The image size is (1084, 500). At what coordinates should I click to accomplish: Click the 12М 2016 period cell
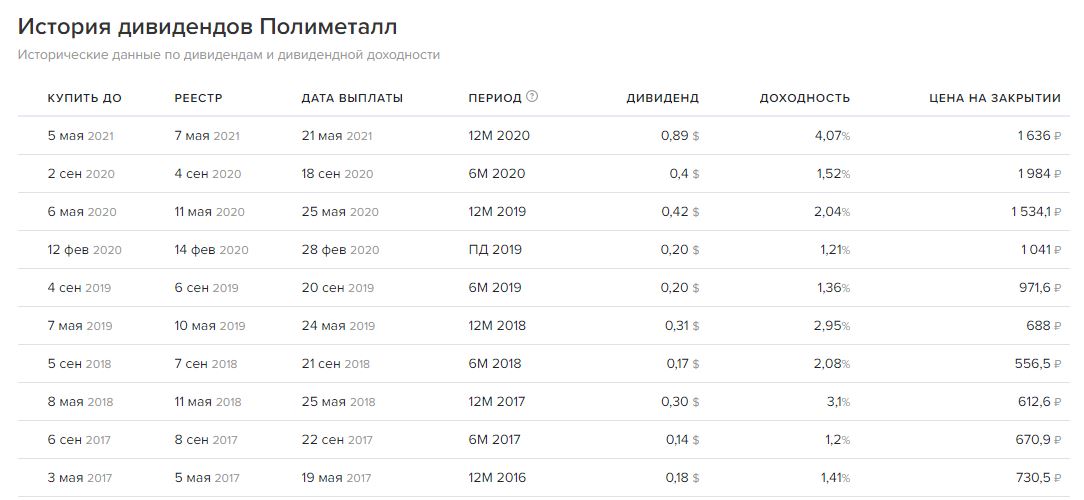point(498,478)
